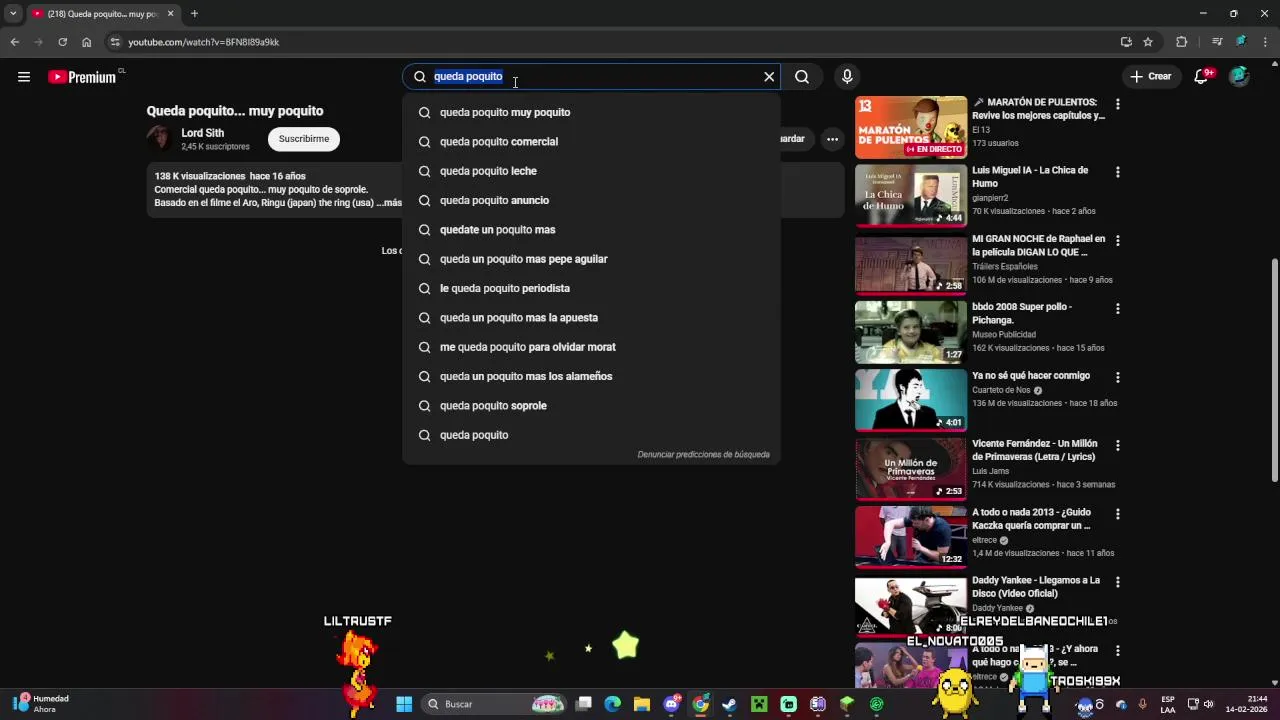Go back in browser history
This screenshot has width=1280, height=720.
click(x=14, y=42)
